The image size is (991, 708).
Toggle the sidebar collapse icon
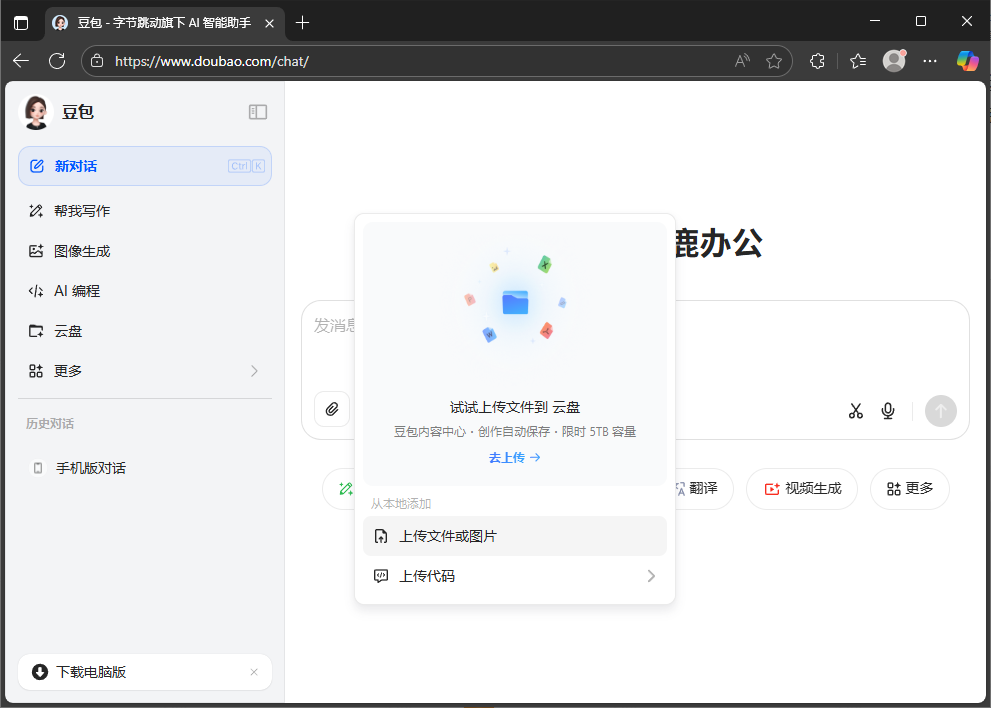[258, 112]
